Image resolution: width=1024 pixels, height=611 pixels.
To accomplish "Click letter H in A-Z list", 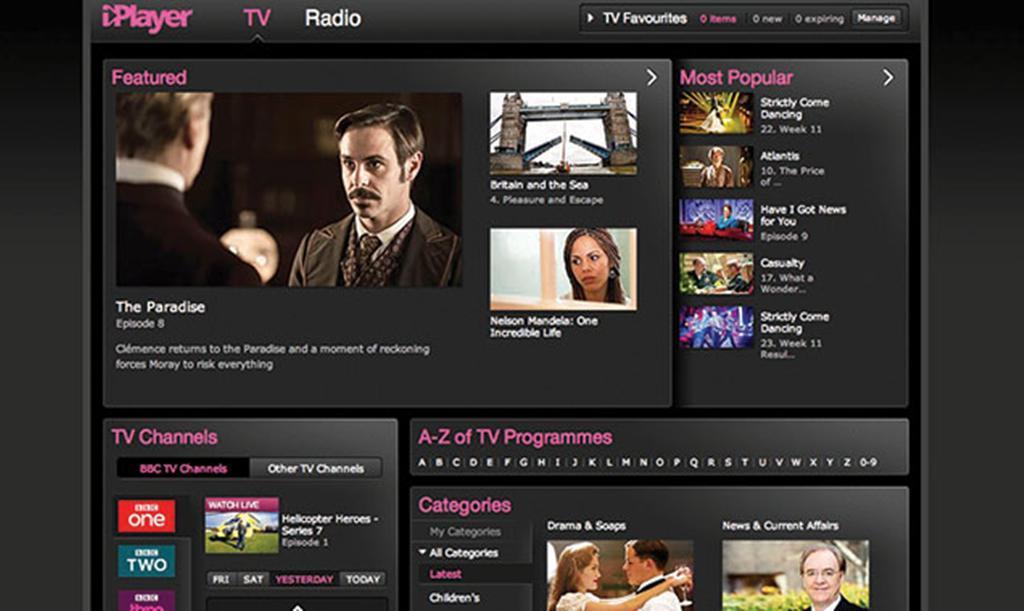I will pos(541,462).
